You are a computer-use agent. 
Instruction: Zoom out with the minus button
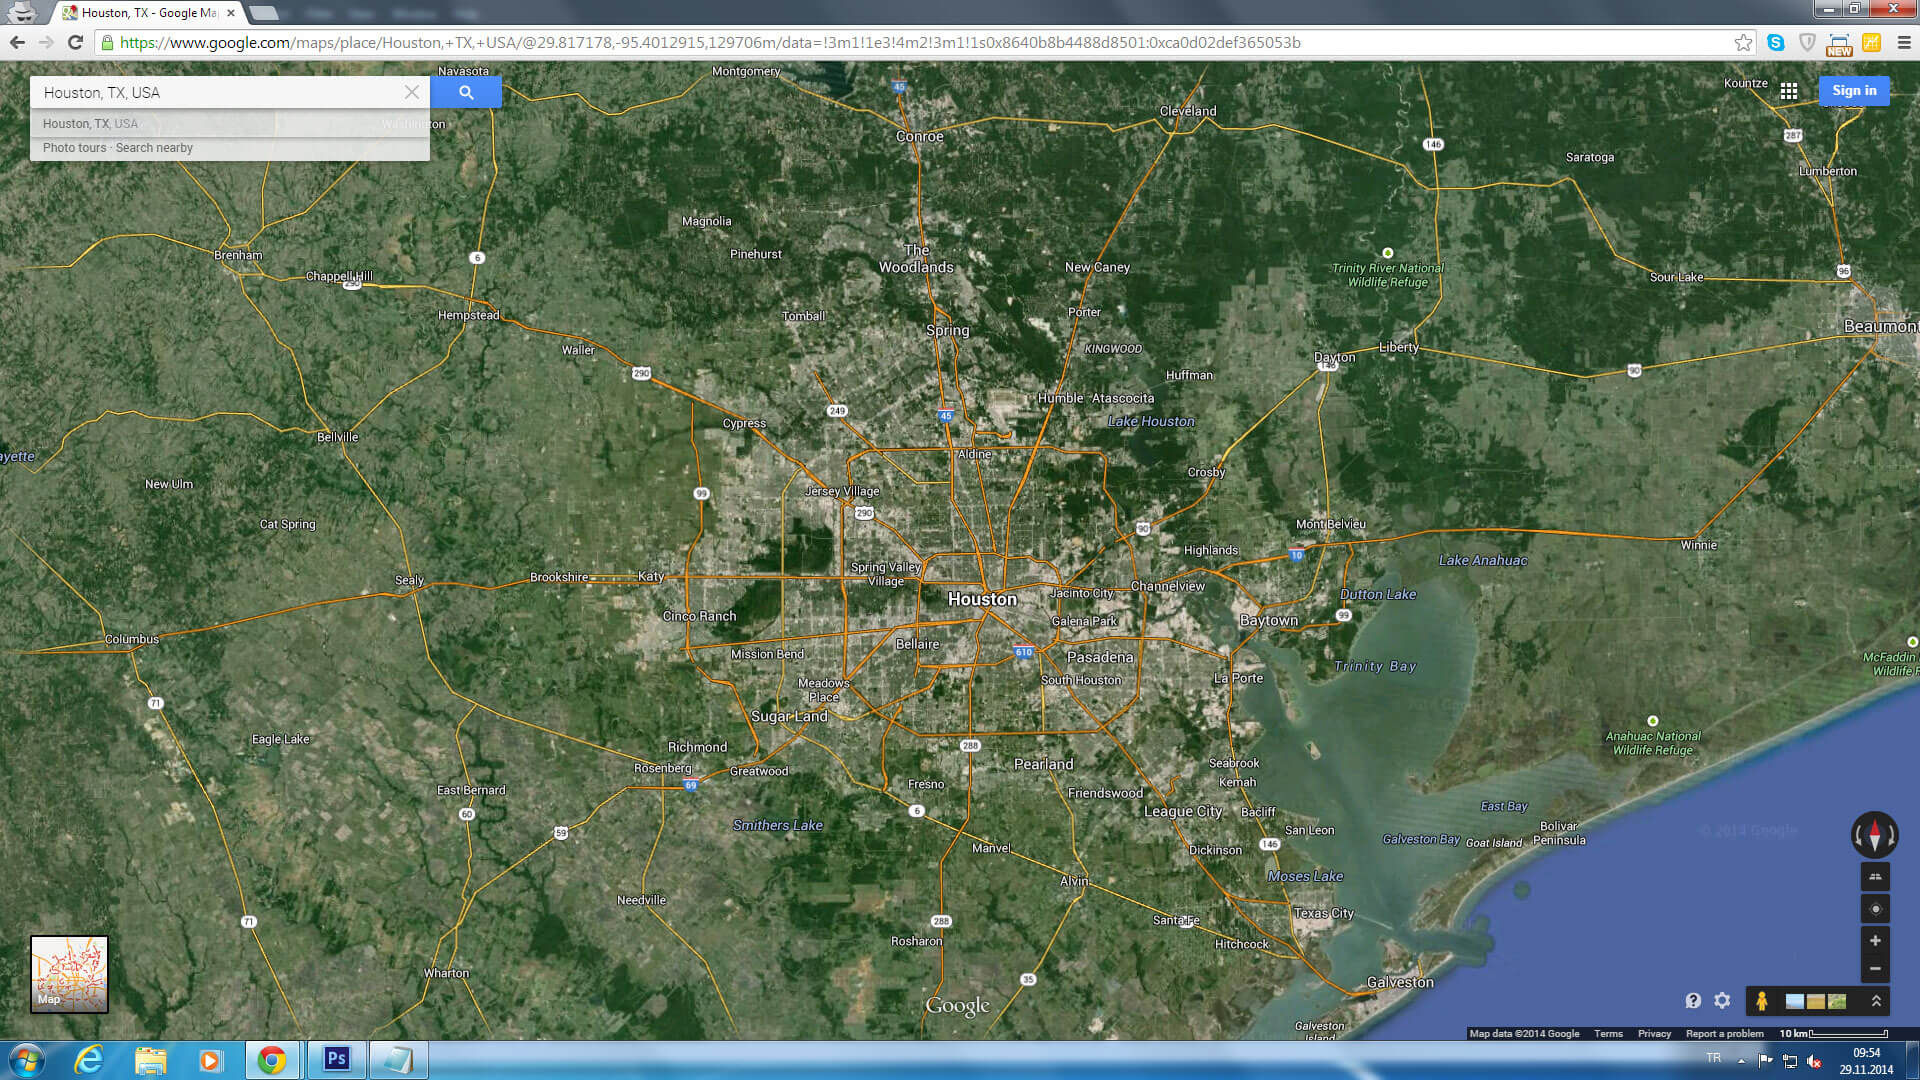[x=1875, y=969]
